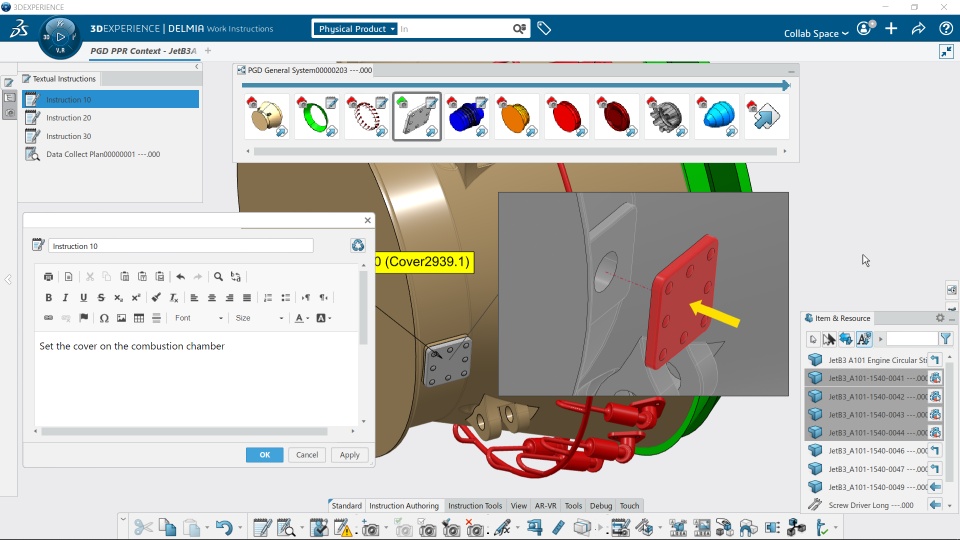This screenshot has width=960, height=540.
Task: Expand the bottom action bar chevron
Action: (x=123, y=520)
